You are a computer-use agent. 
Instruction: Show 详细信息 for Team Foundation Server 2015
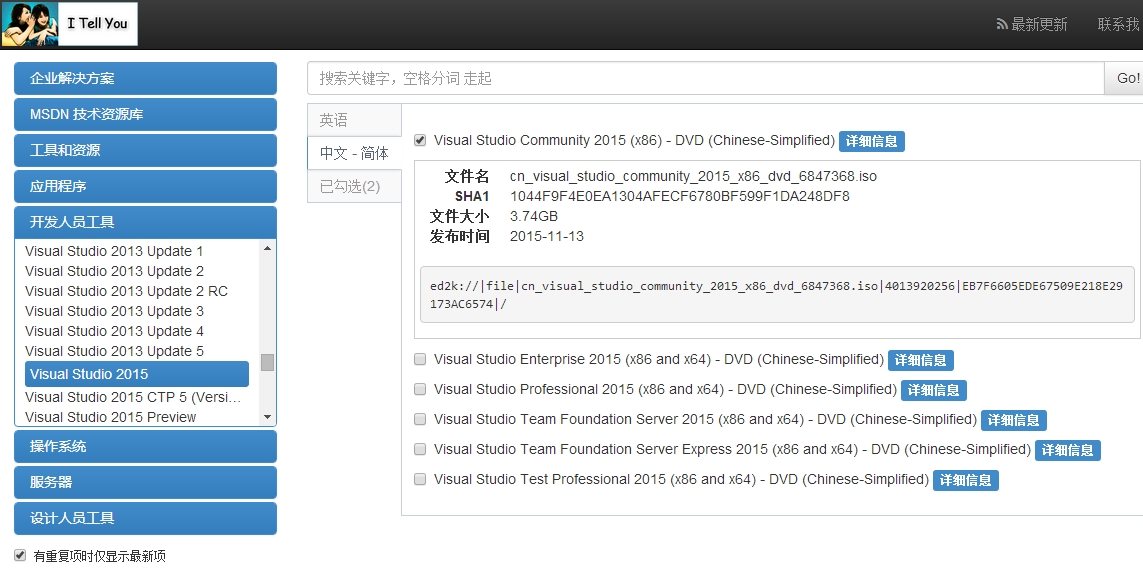tap(1014, 420)
